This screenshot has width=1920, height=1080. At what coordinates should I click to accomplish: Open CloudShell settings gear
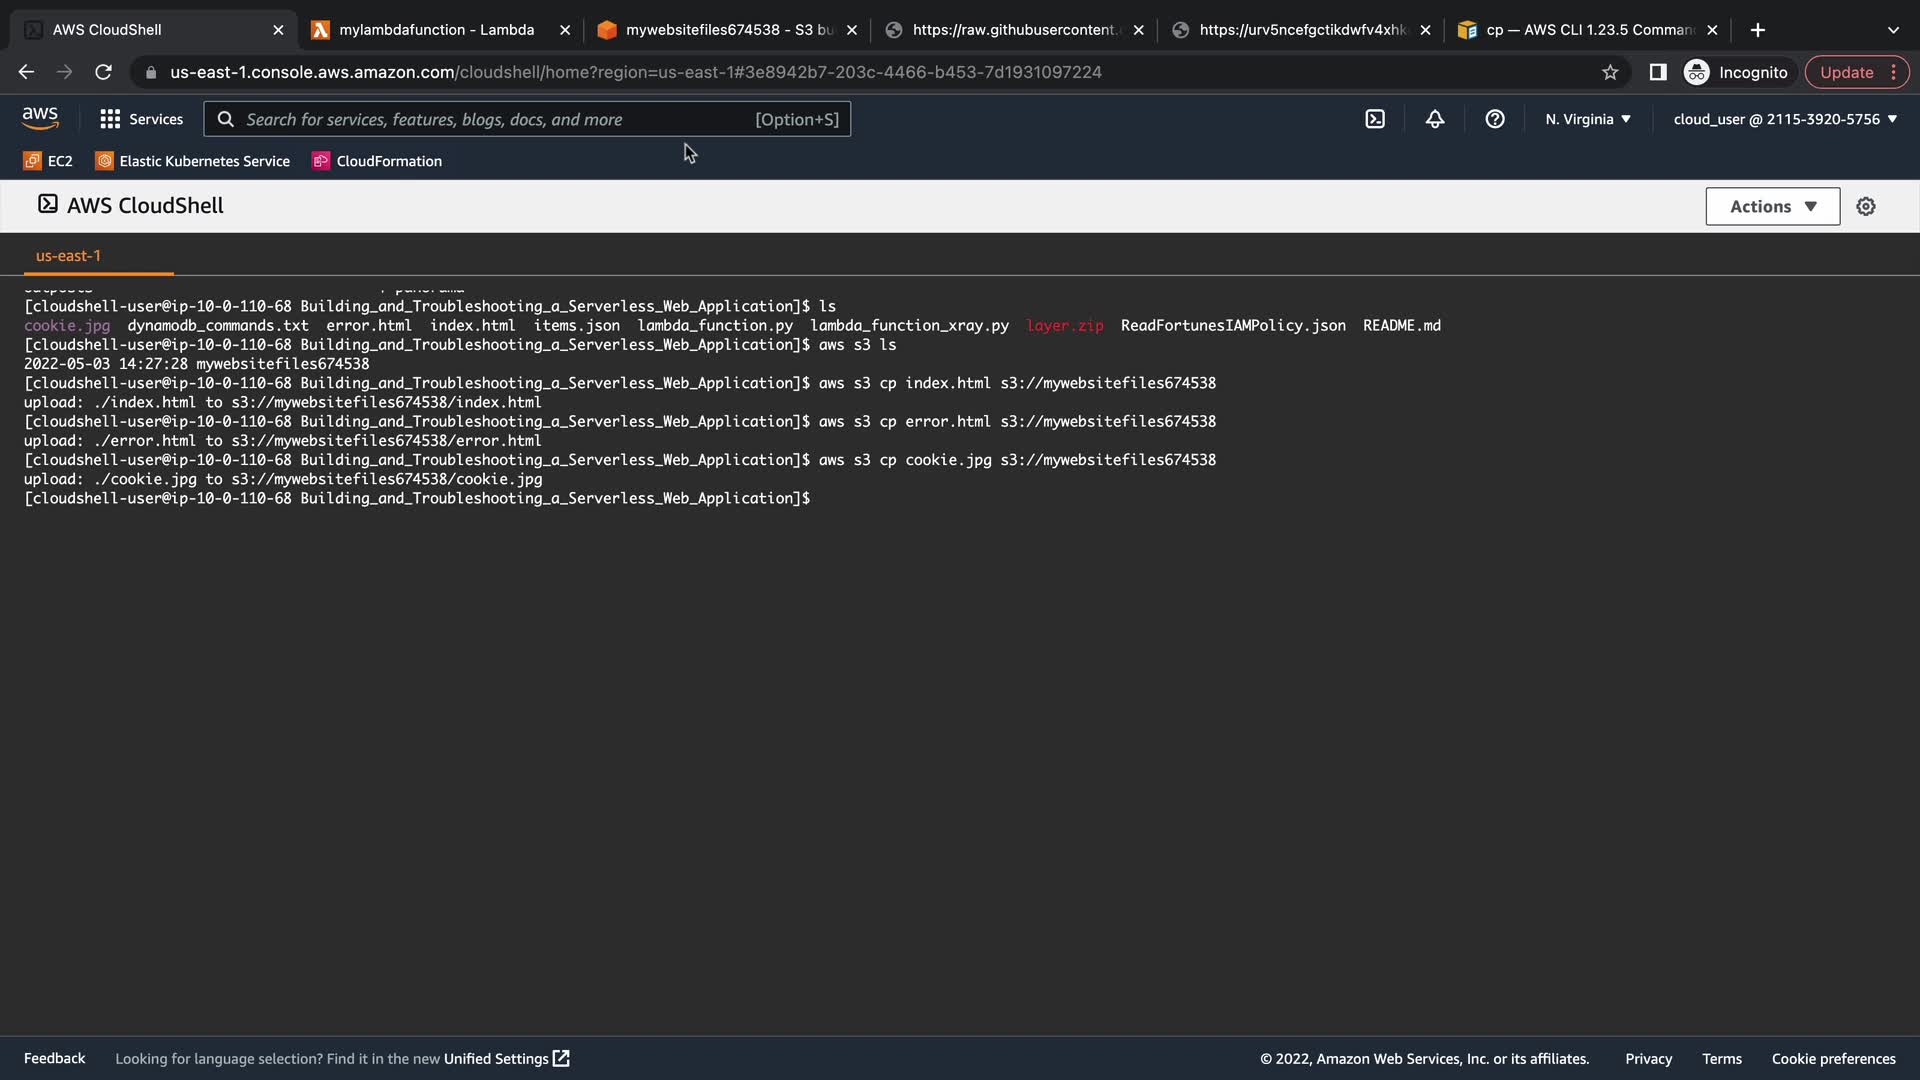pos(1866,206)
